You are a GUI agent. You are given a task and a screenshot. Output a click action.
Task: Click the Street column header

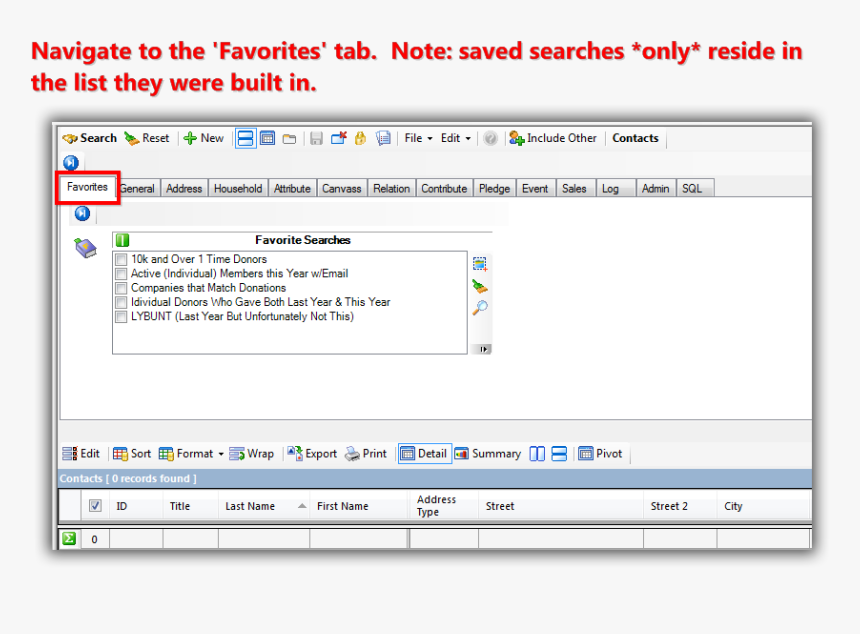click(x=561, y=506)
